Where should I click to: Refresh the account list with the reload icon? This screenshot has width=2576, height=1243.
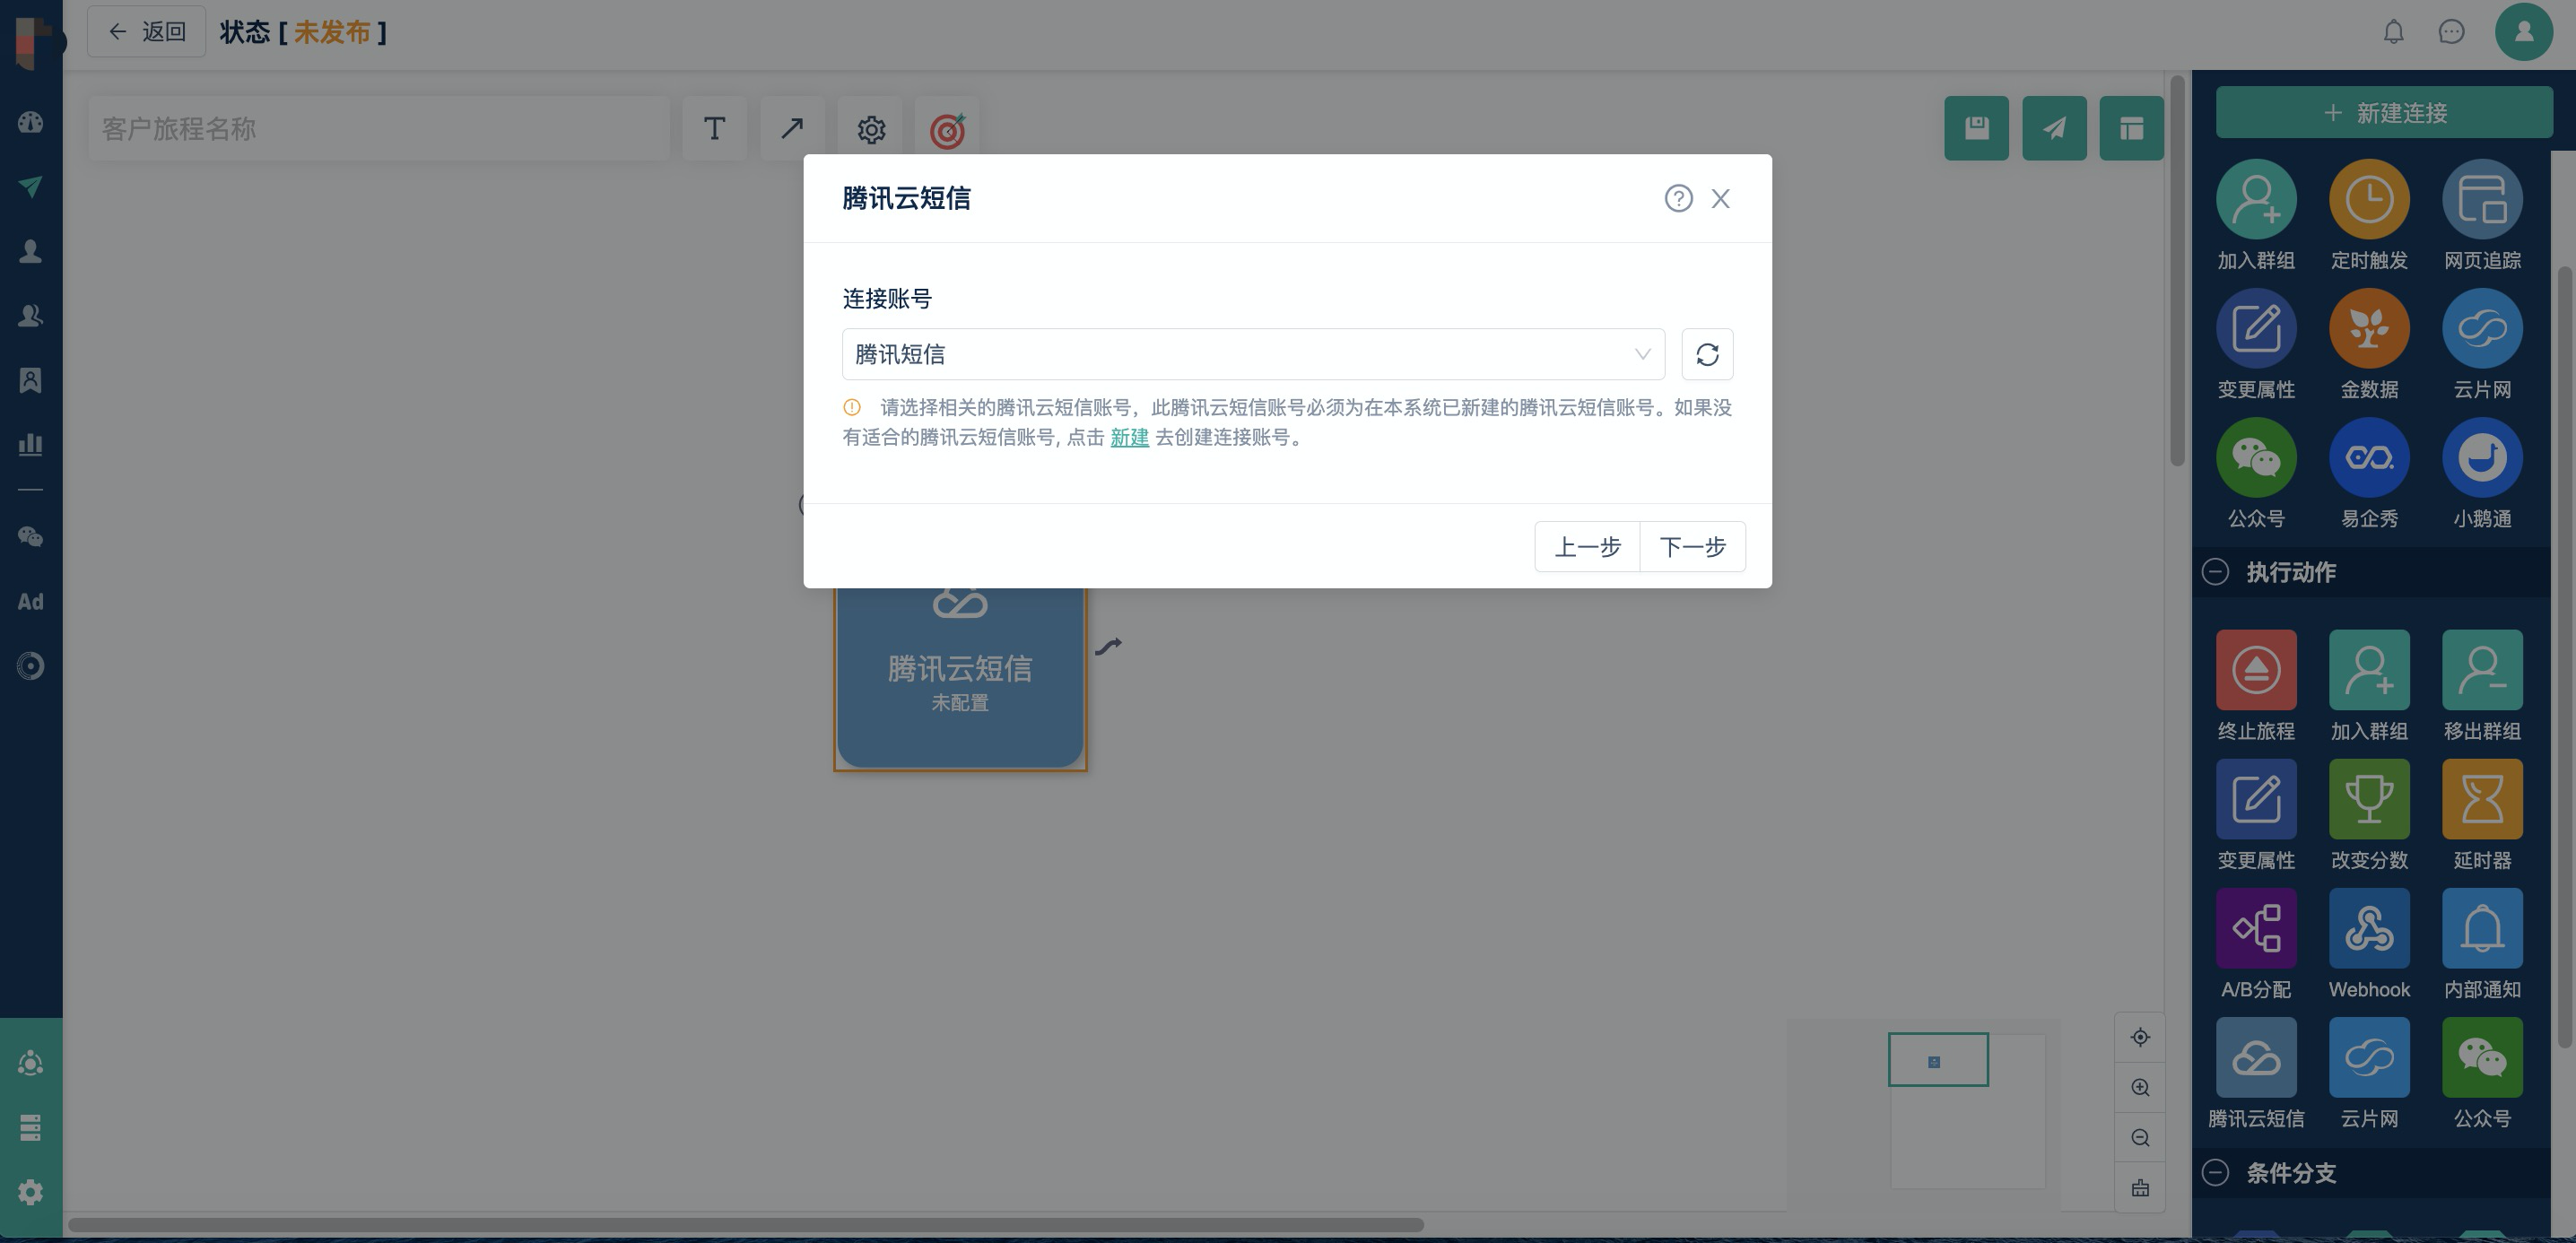coord(1707,354)
